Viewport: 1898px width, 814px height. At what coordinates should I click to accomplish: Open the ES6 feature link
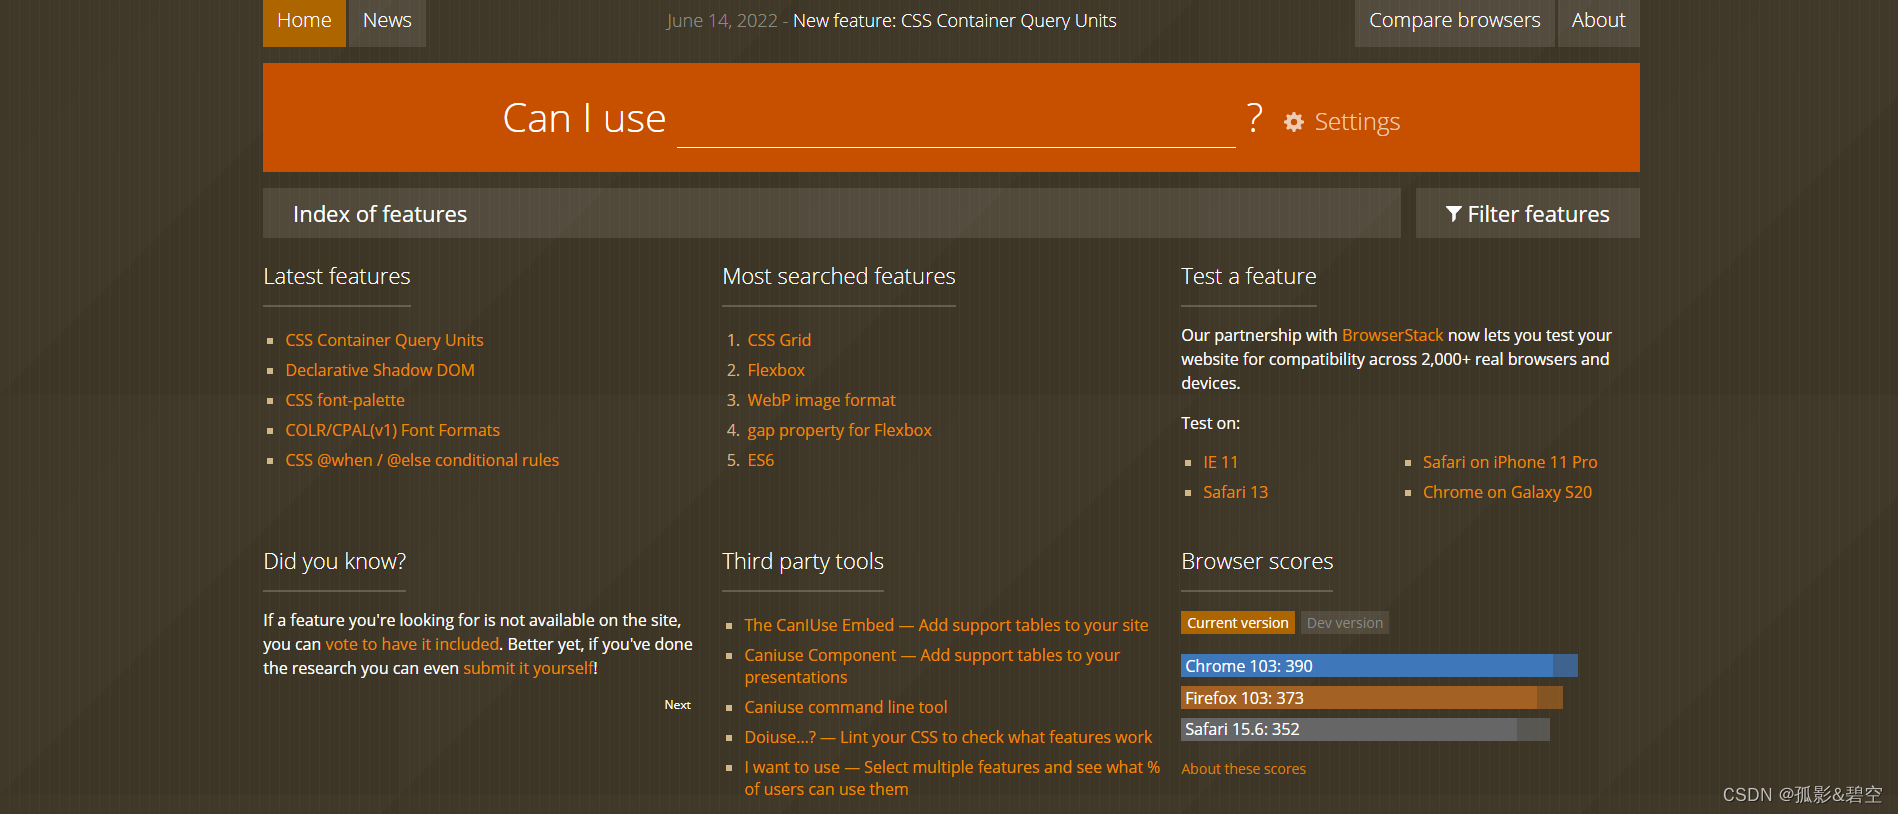point(761,460)
